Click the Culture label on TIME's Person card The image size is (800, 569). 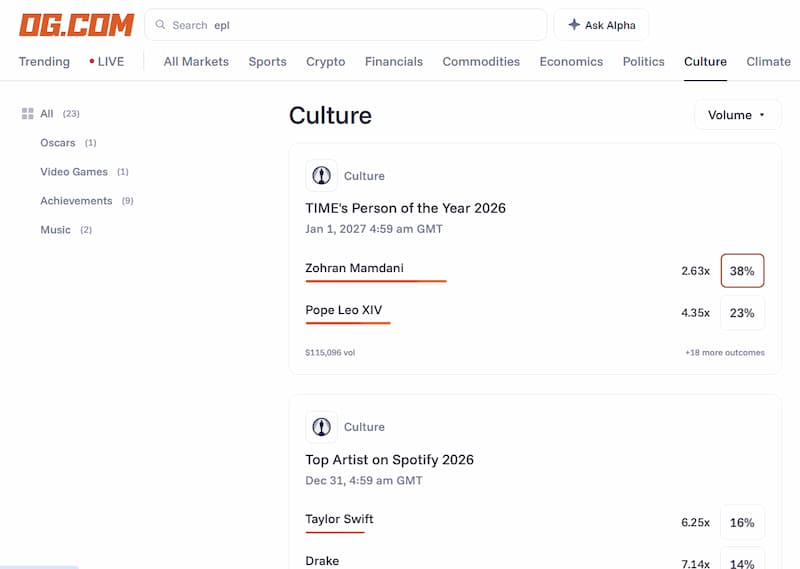(364, 176)
